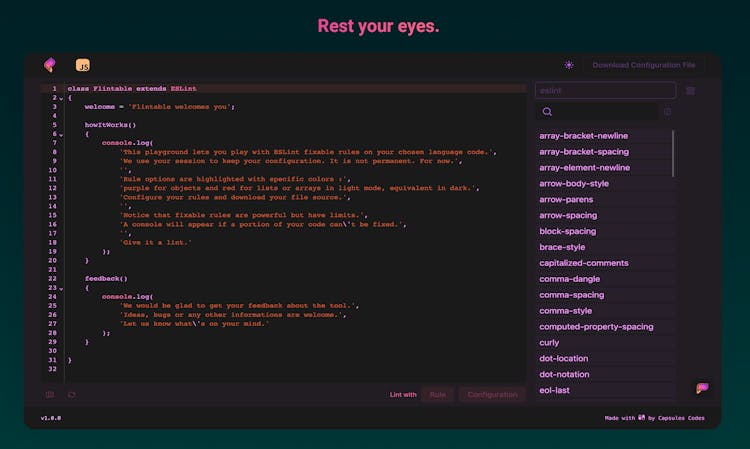
Task: Collapse the feedback fold arrow at line 23
Action: pos(60,288)
